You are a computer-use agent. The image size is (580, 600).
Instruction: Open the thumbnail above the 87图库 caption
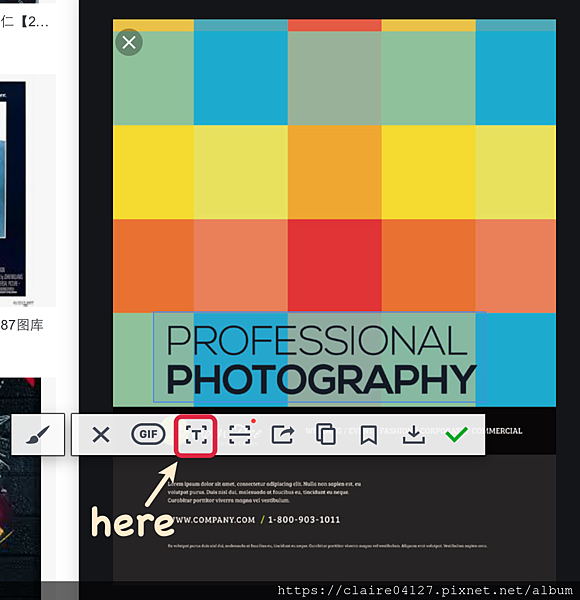click(x=13, y=190)
